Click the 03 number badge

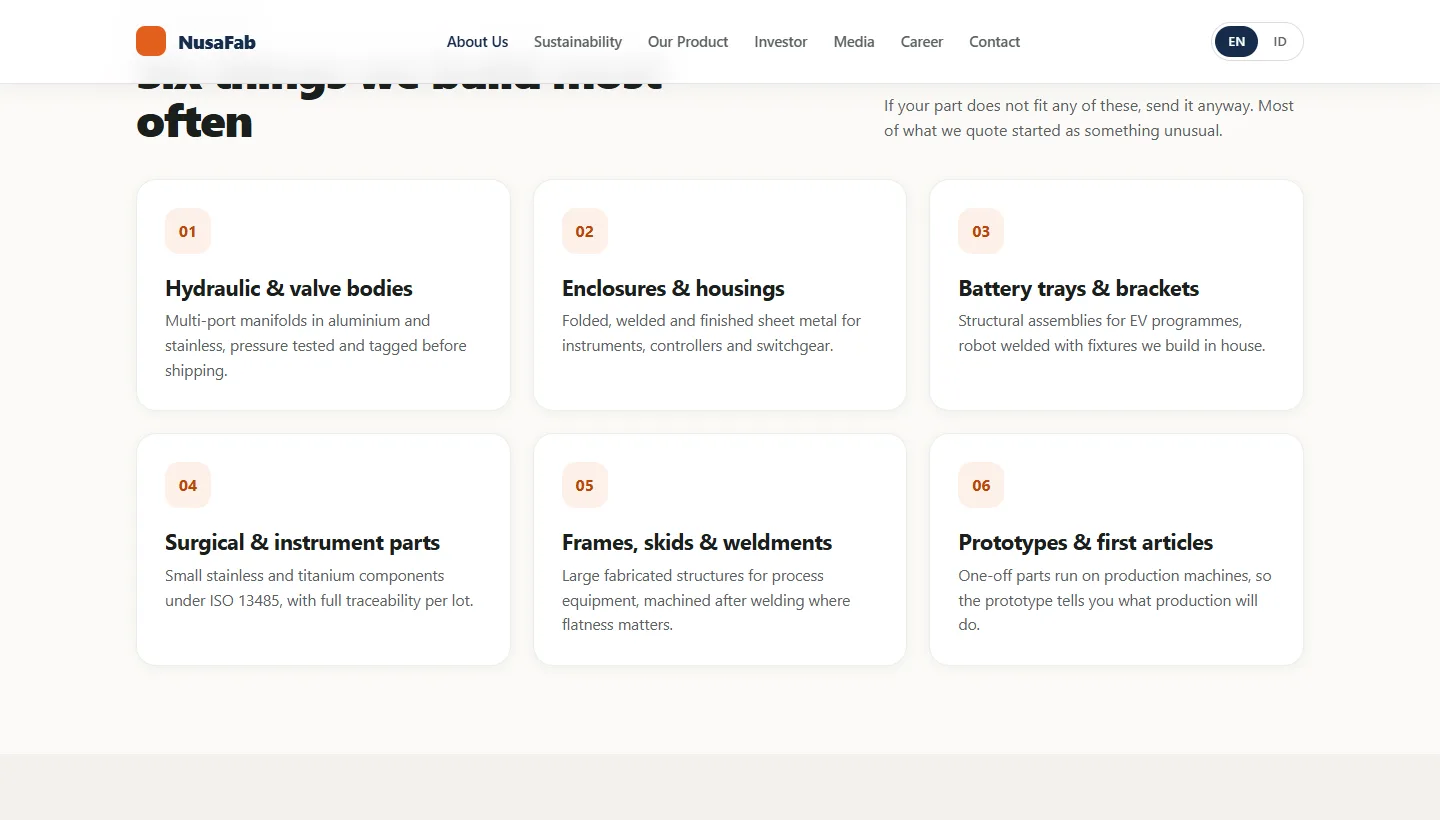981,231
